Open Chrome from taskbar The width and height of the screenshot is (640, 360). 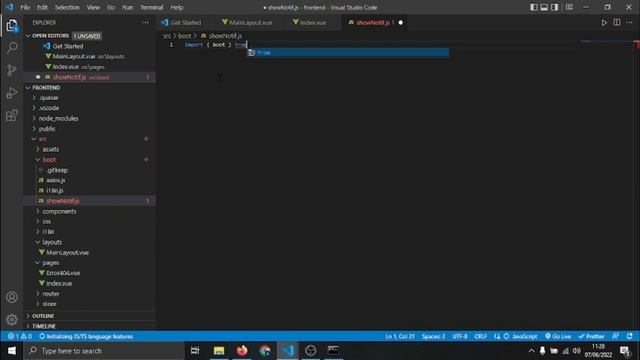tap(265, 351)
